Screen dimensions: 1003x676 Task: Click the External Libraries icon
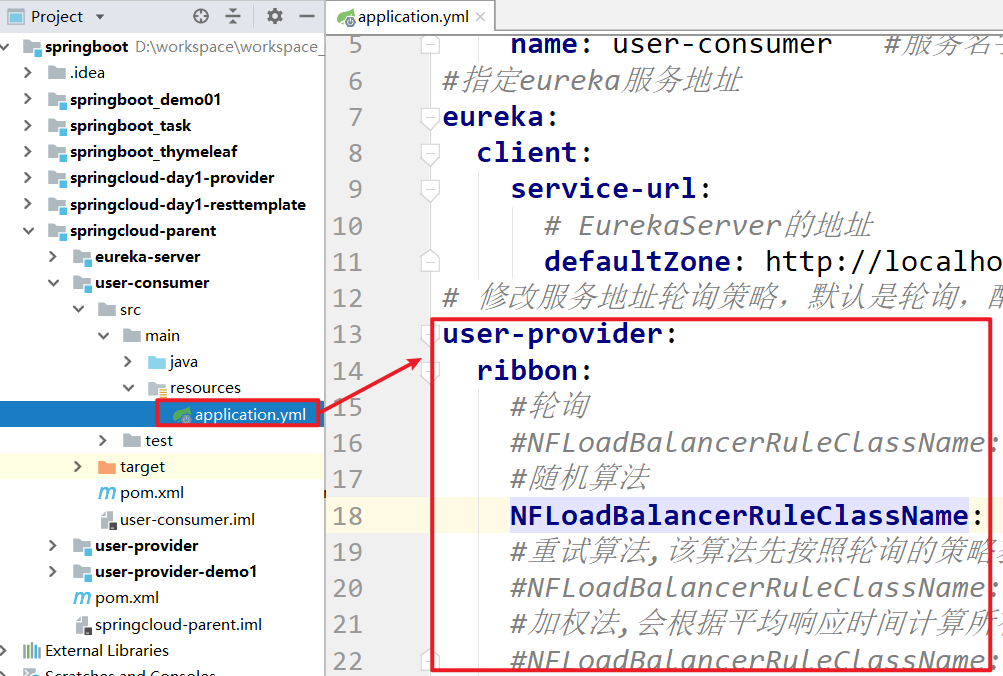(31, 650)
